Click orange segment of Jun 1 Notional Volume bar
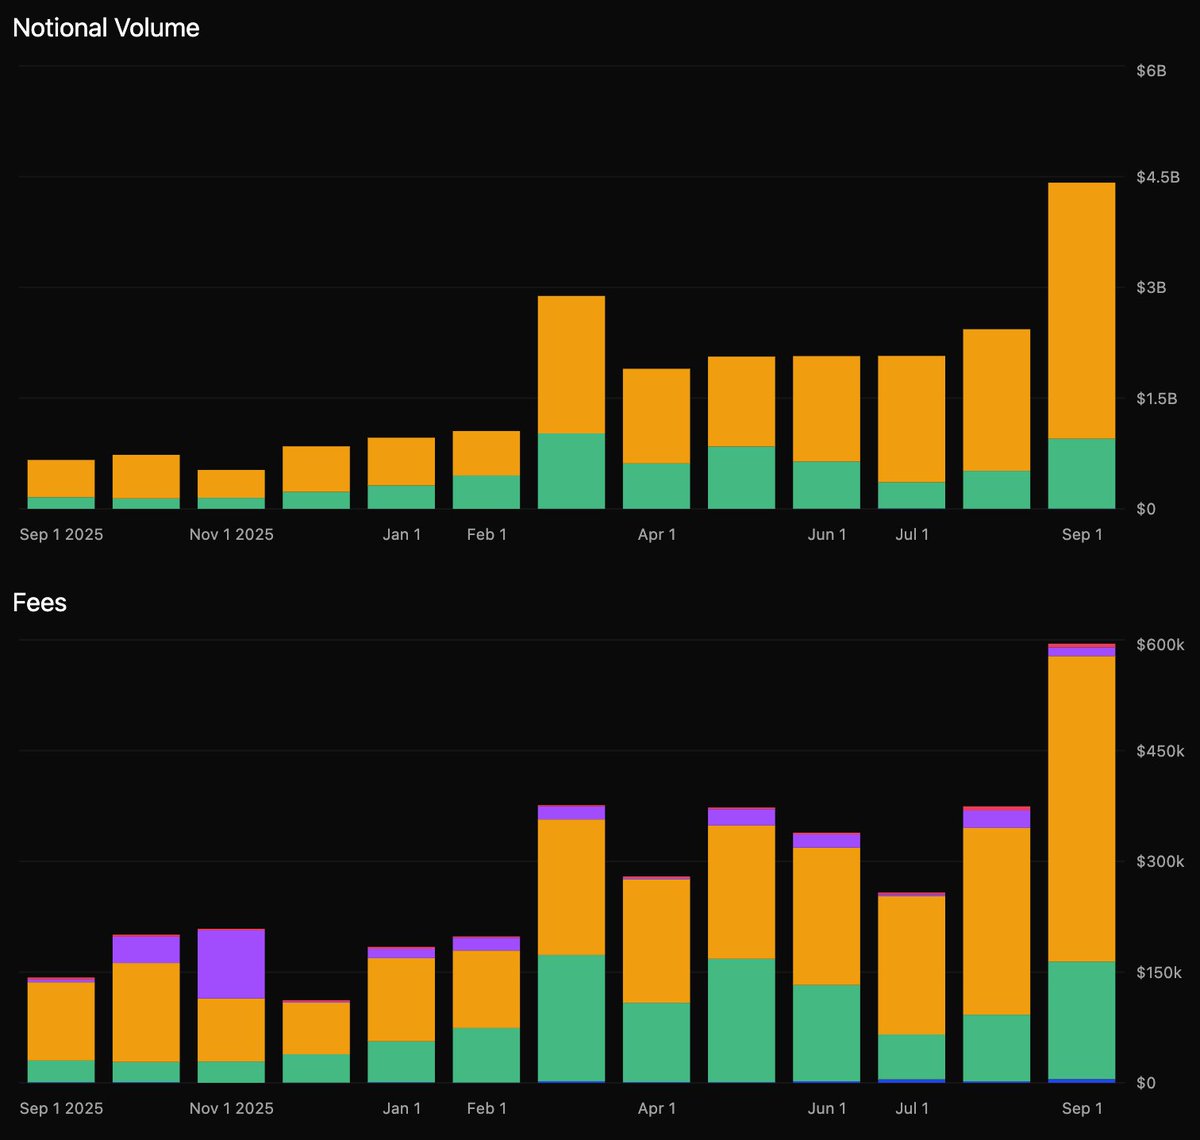1200x1140 pixels. point(826,409)
